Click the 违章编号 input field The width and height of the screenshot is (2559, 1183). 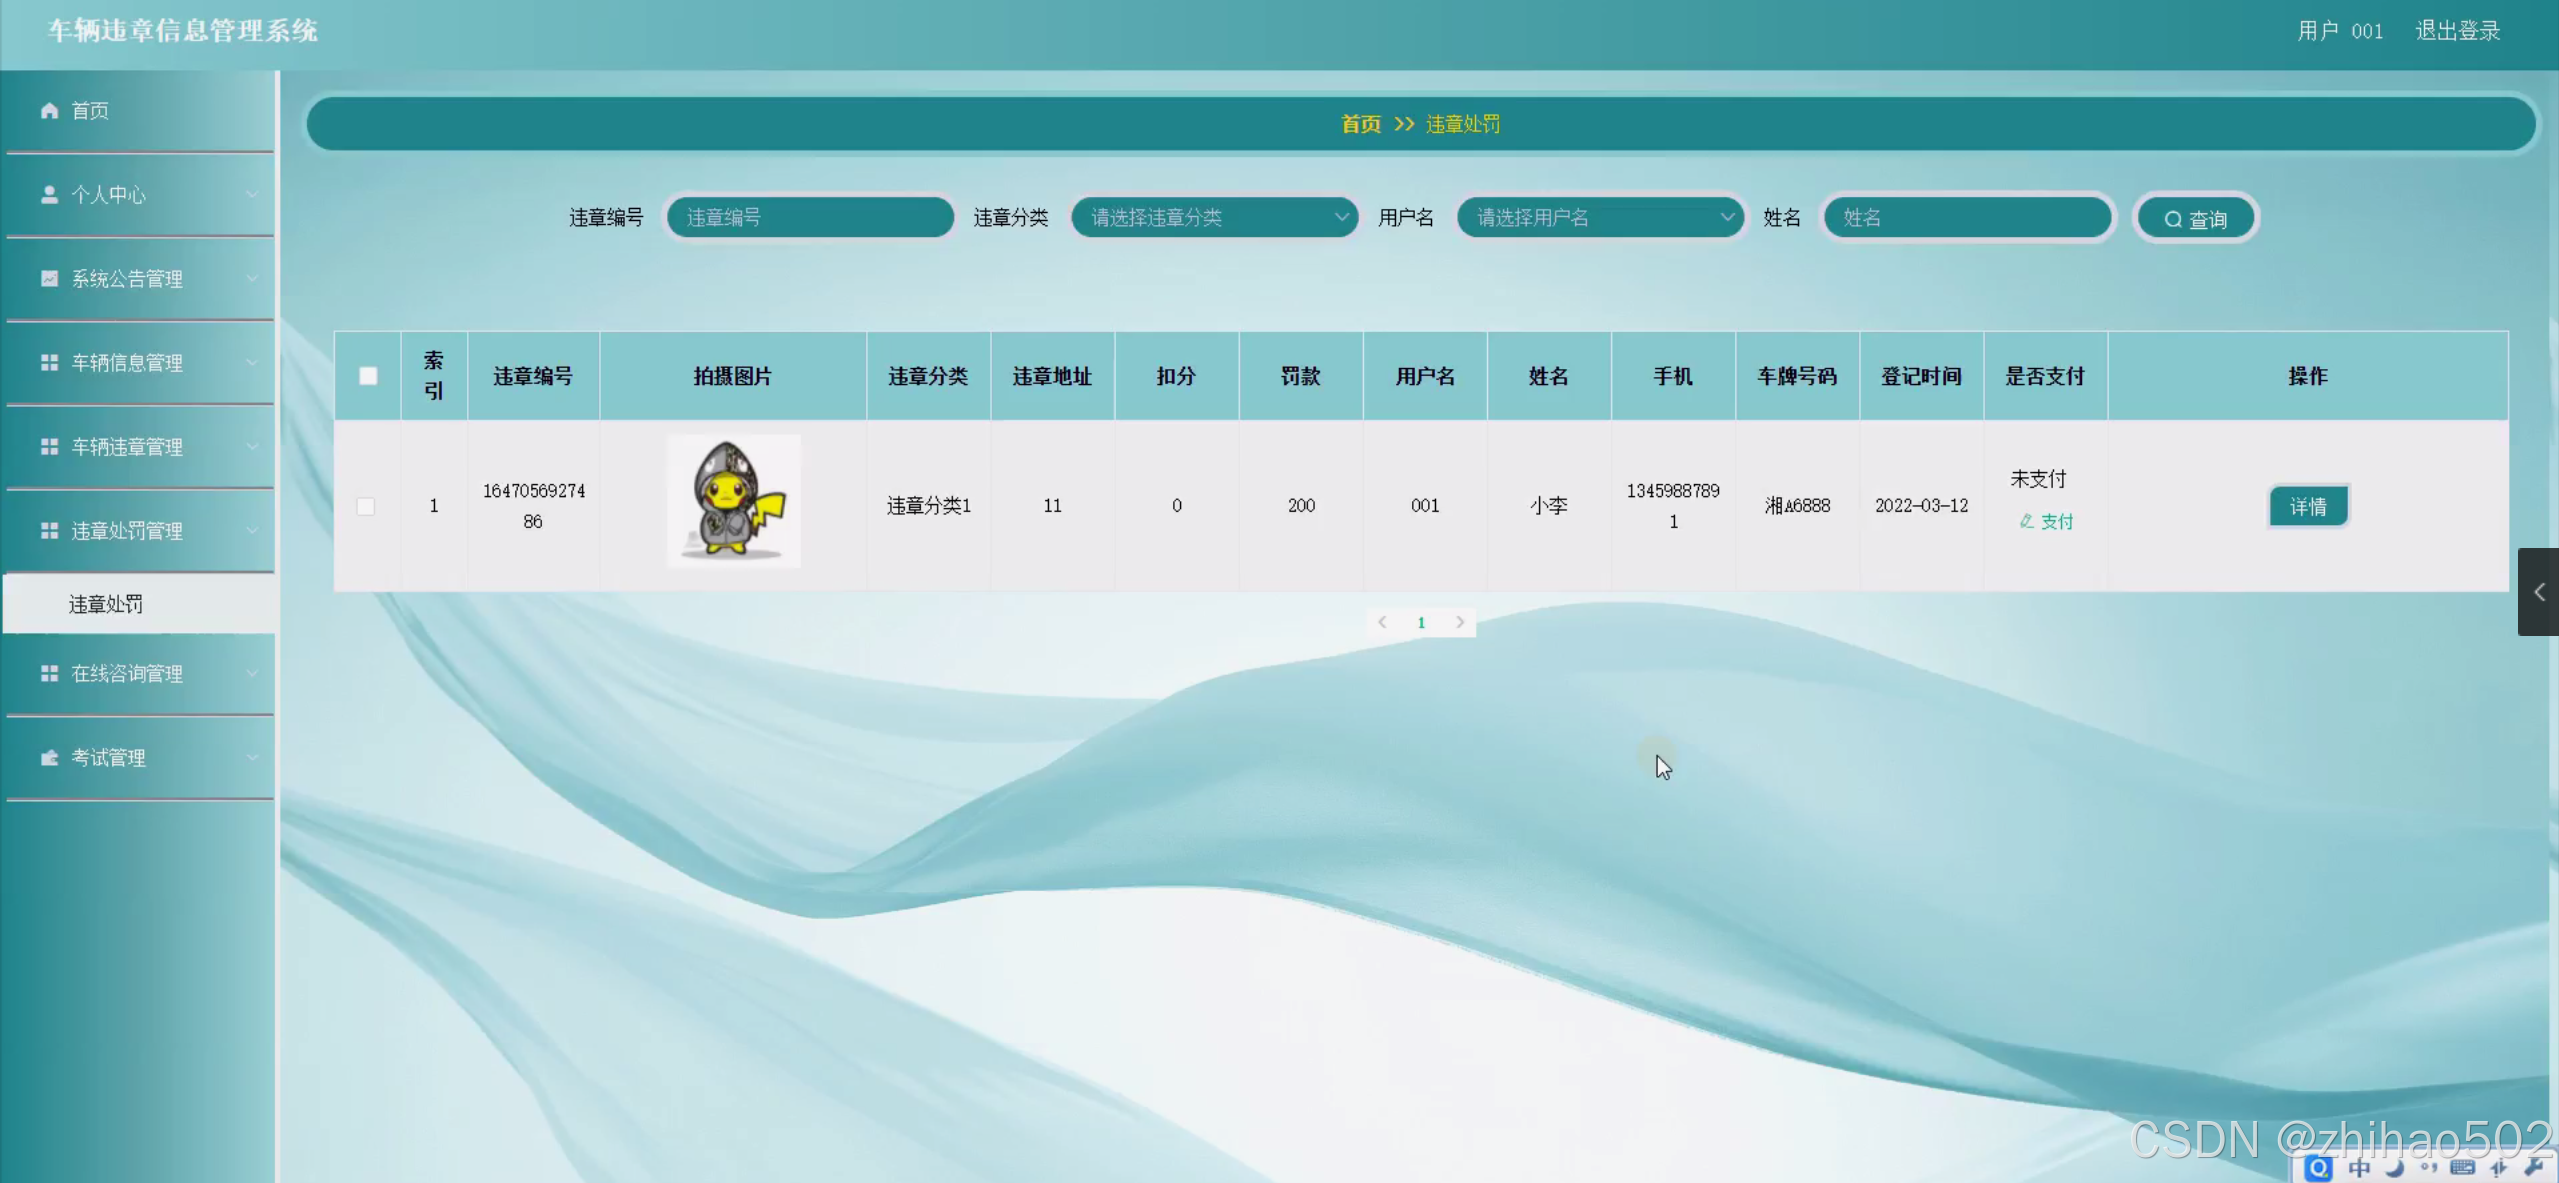point(810,217)
